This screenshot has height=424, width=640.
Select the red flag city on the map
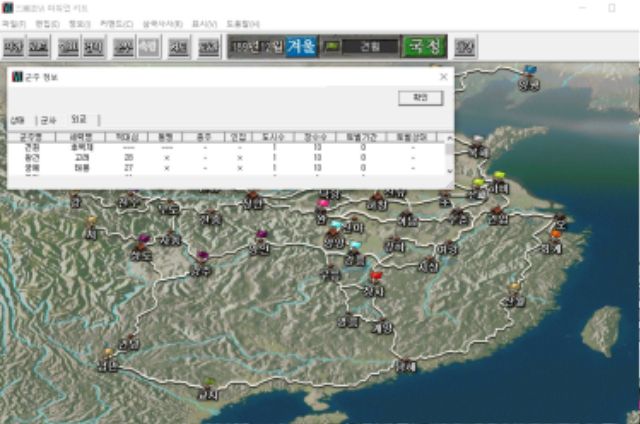click(376, 278)
